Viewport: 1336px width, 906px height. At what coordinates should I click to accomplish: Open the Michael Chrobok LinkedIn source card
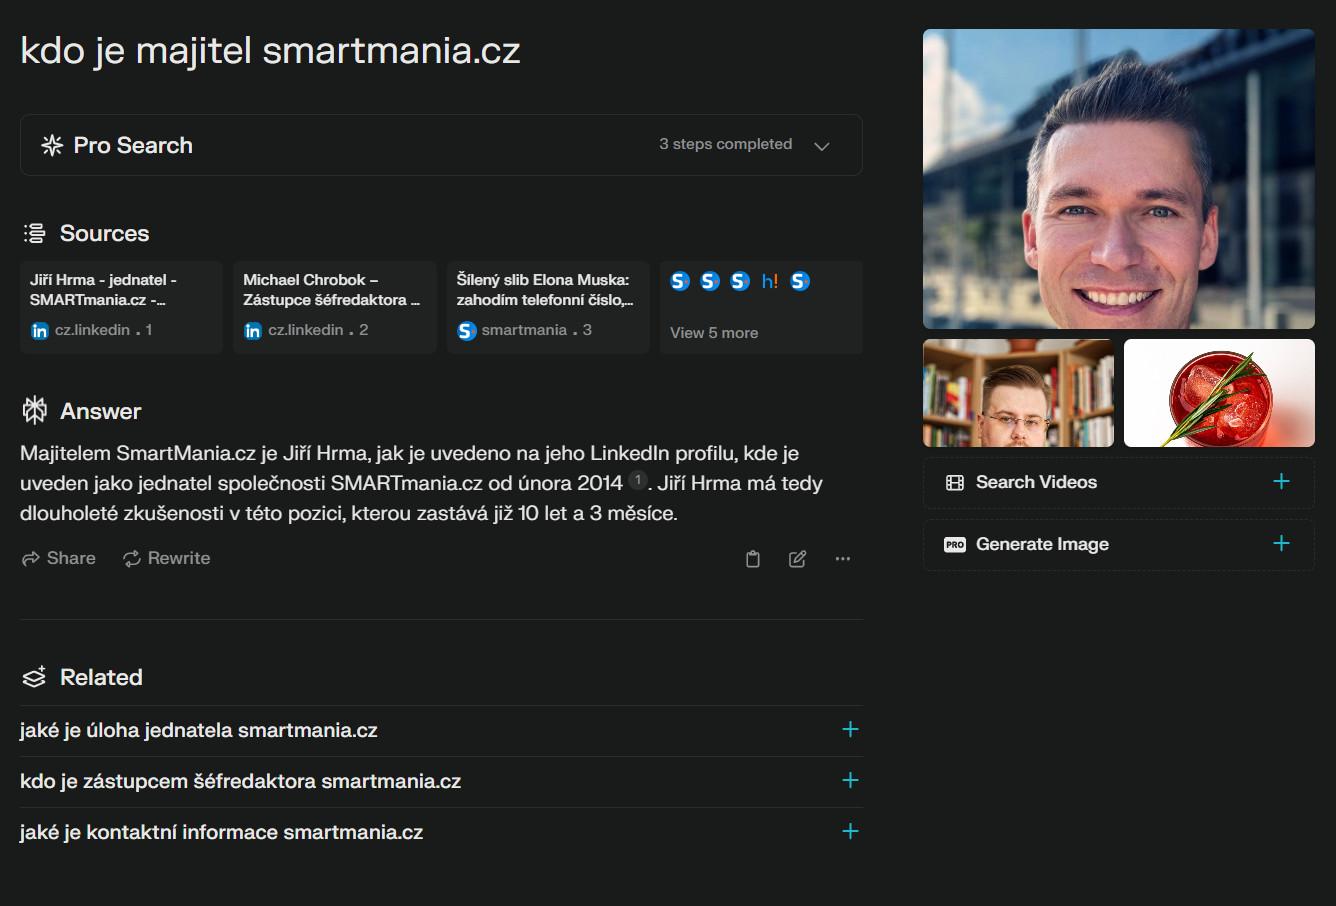coord(335,307)
